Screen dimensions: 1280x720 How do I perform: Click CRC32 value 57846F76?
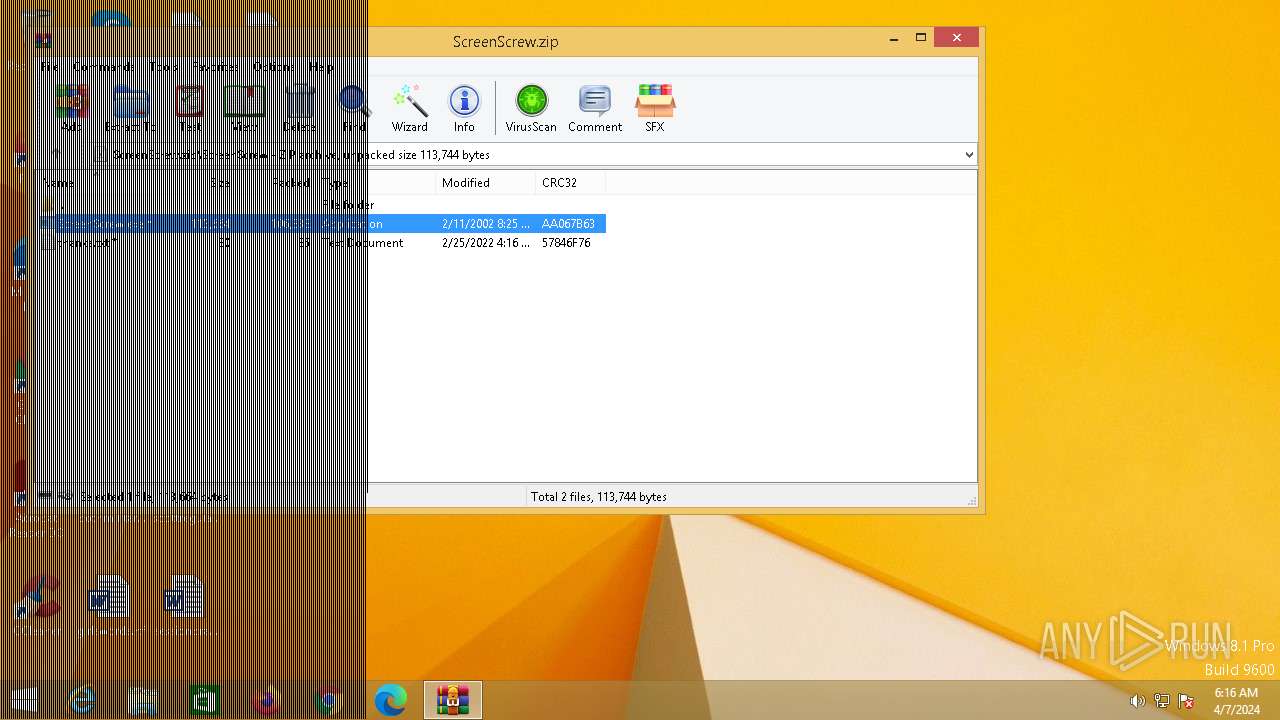[x=566, y=243]
